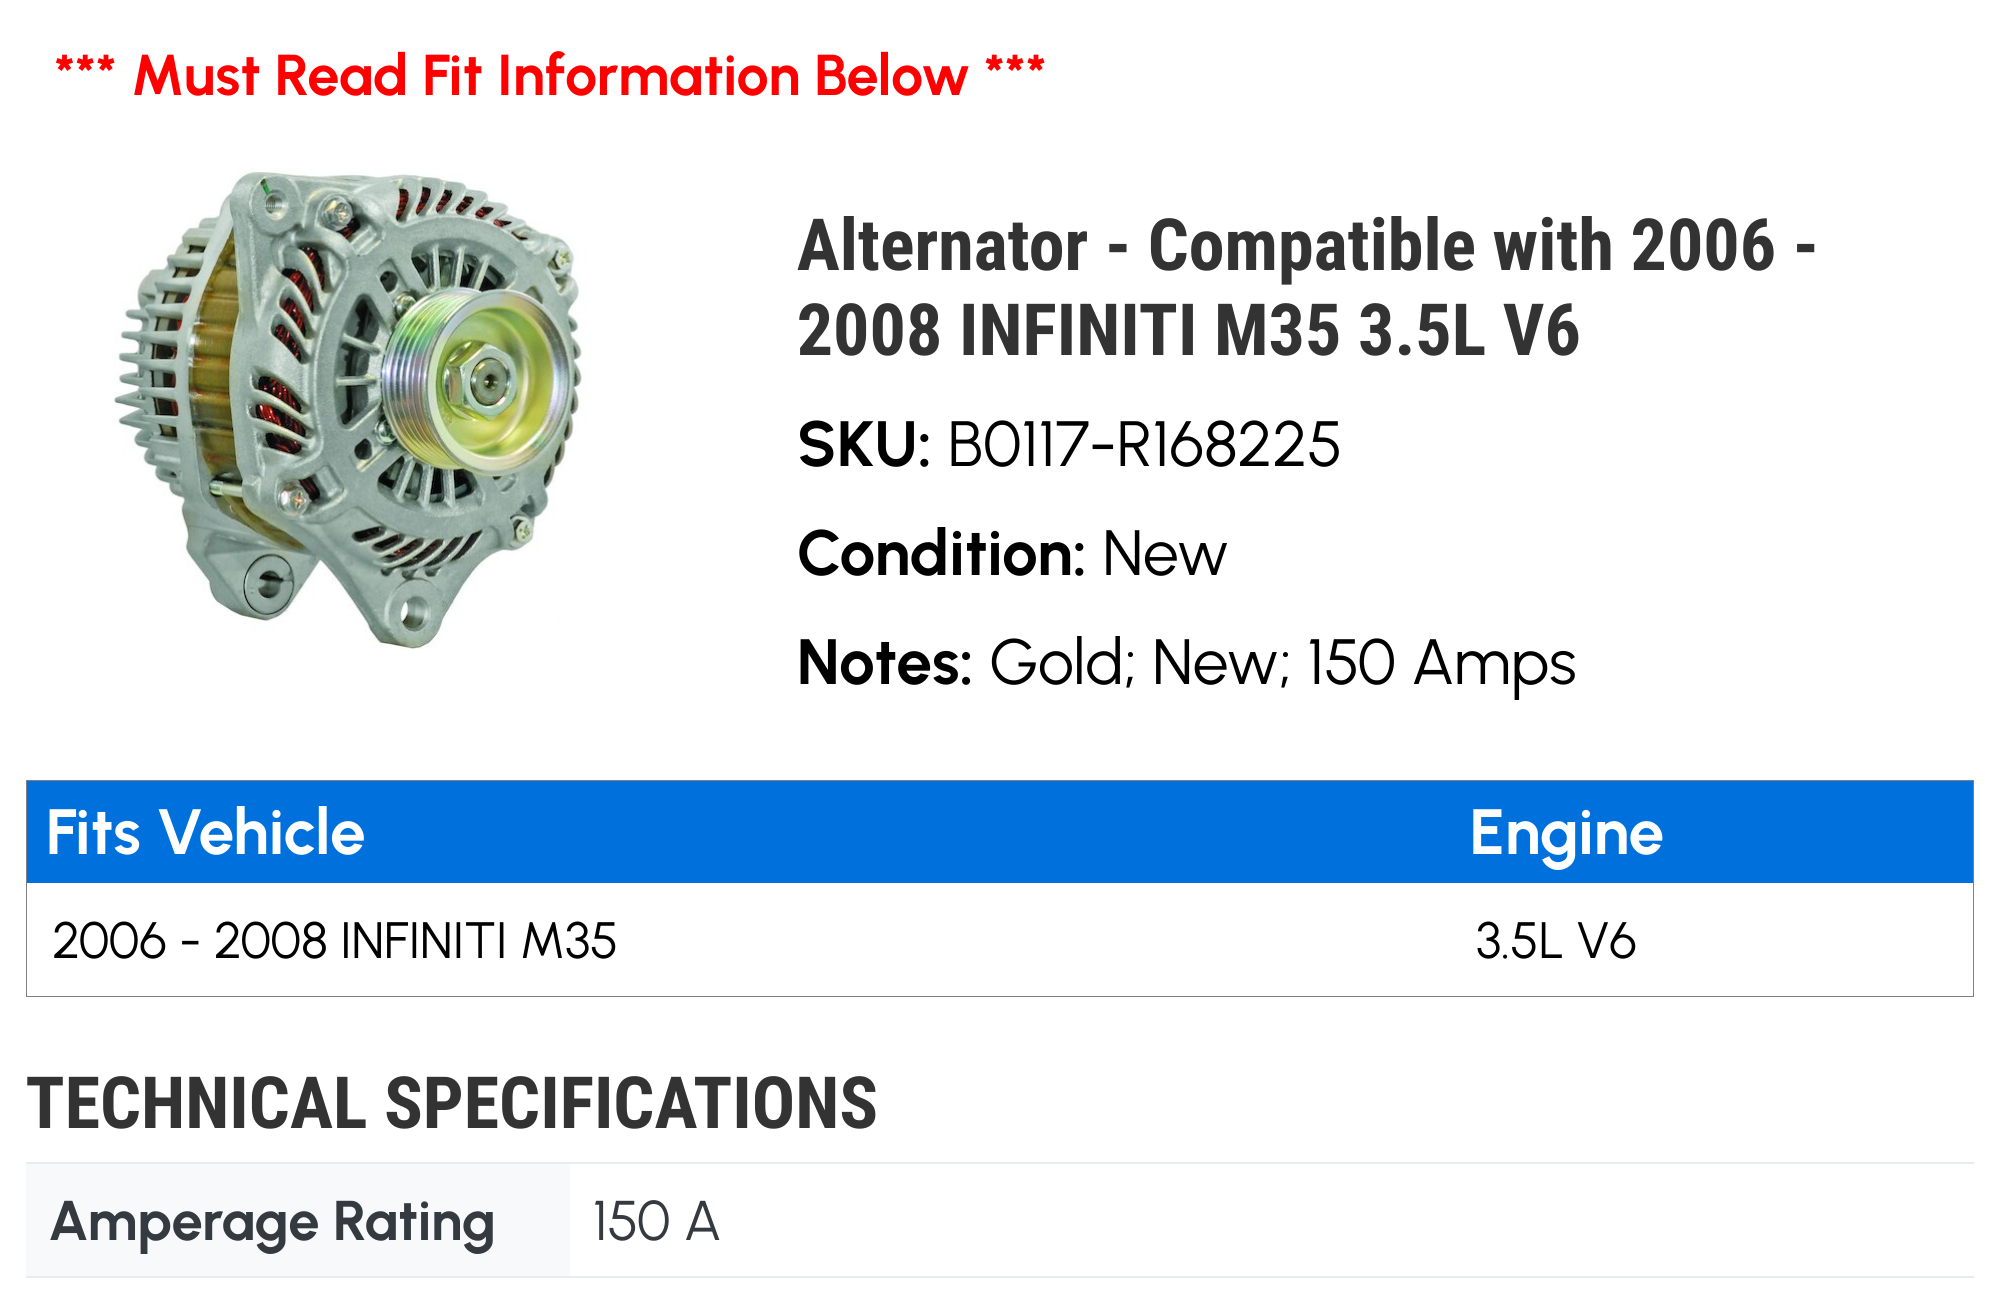Click the "3.5L V6" engine cell

(1555, 941)
